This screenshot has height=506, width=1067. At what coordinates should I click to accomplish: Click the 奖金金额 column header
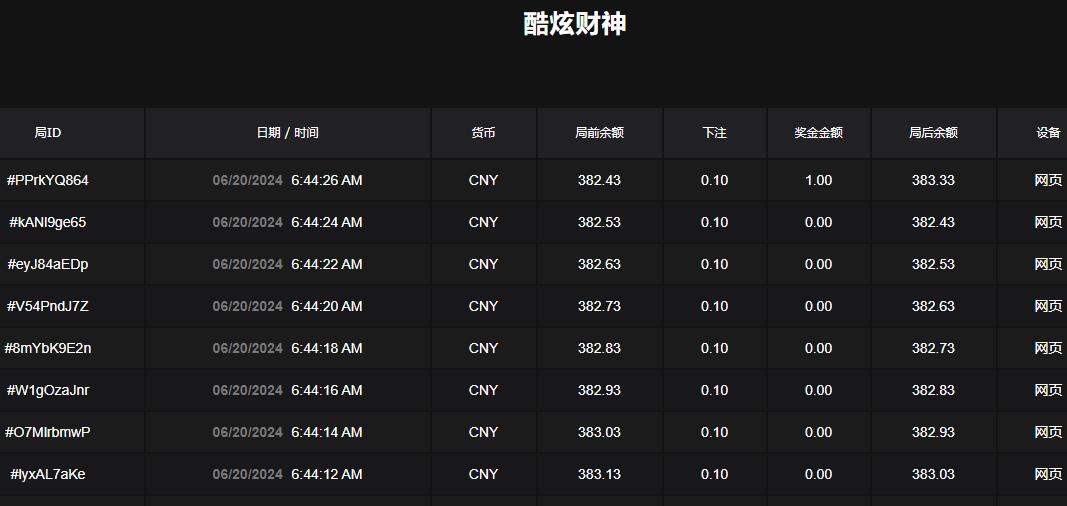pyautogui.click(x=818, y=132)
